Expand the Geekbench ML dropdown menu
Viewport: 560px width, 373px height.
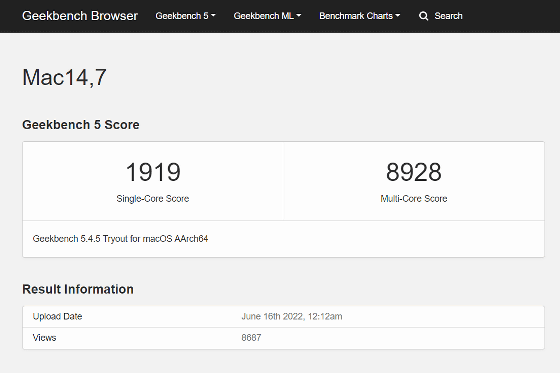pos(267,16)
